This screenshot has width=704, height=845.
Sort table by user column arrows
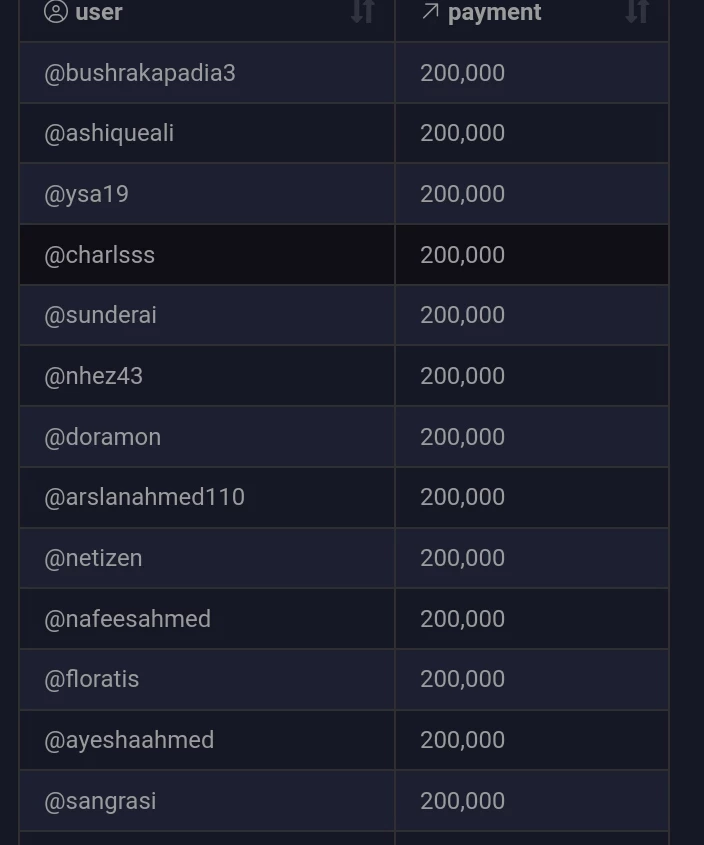pos(363,11)
